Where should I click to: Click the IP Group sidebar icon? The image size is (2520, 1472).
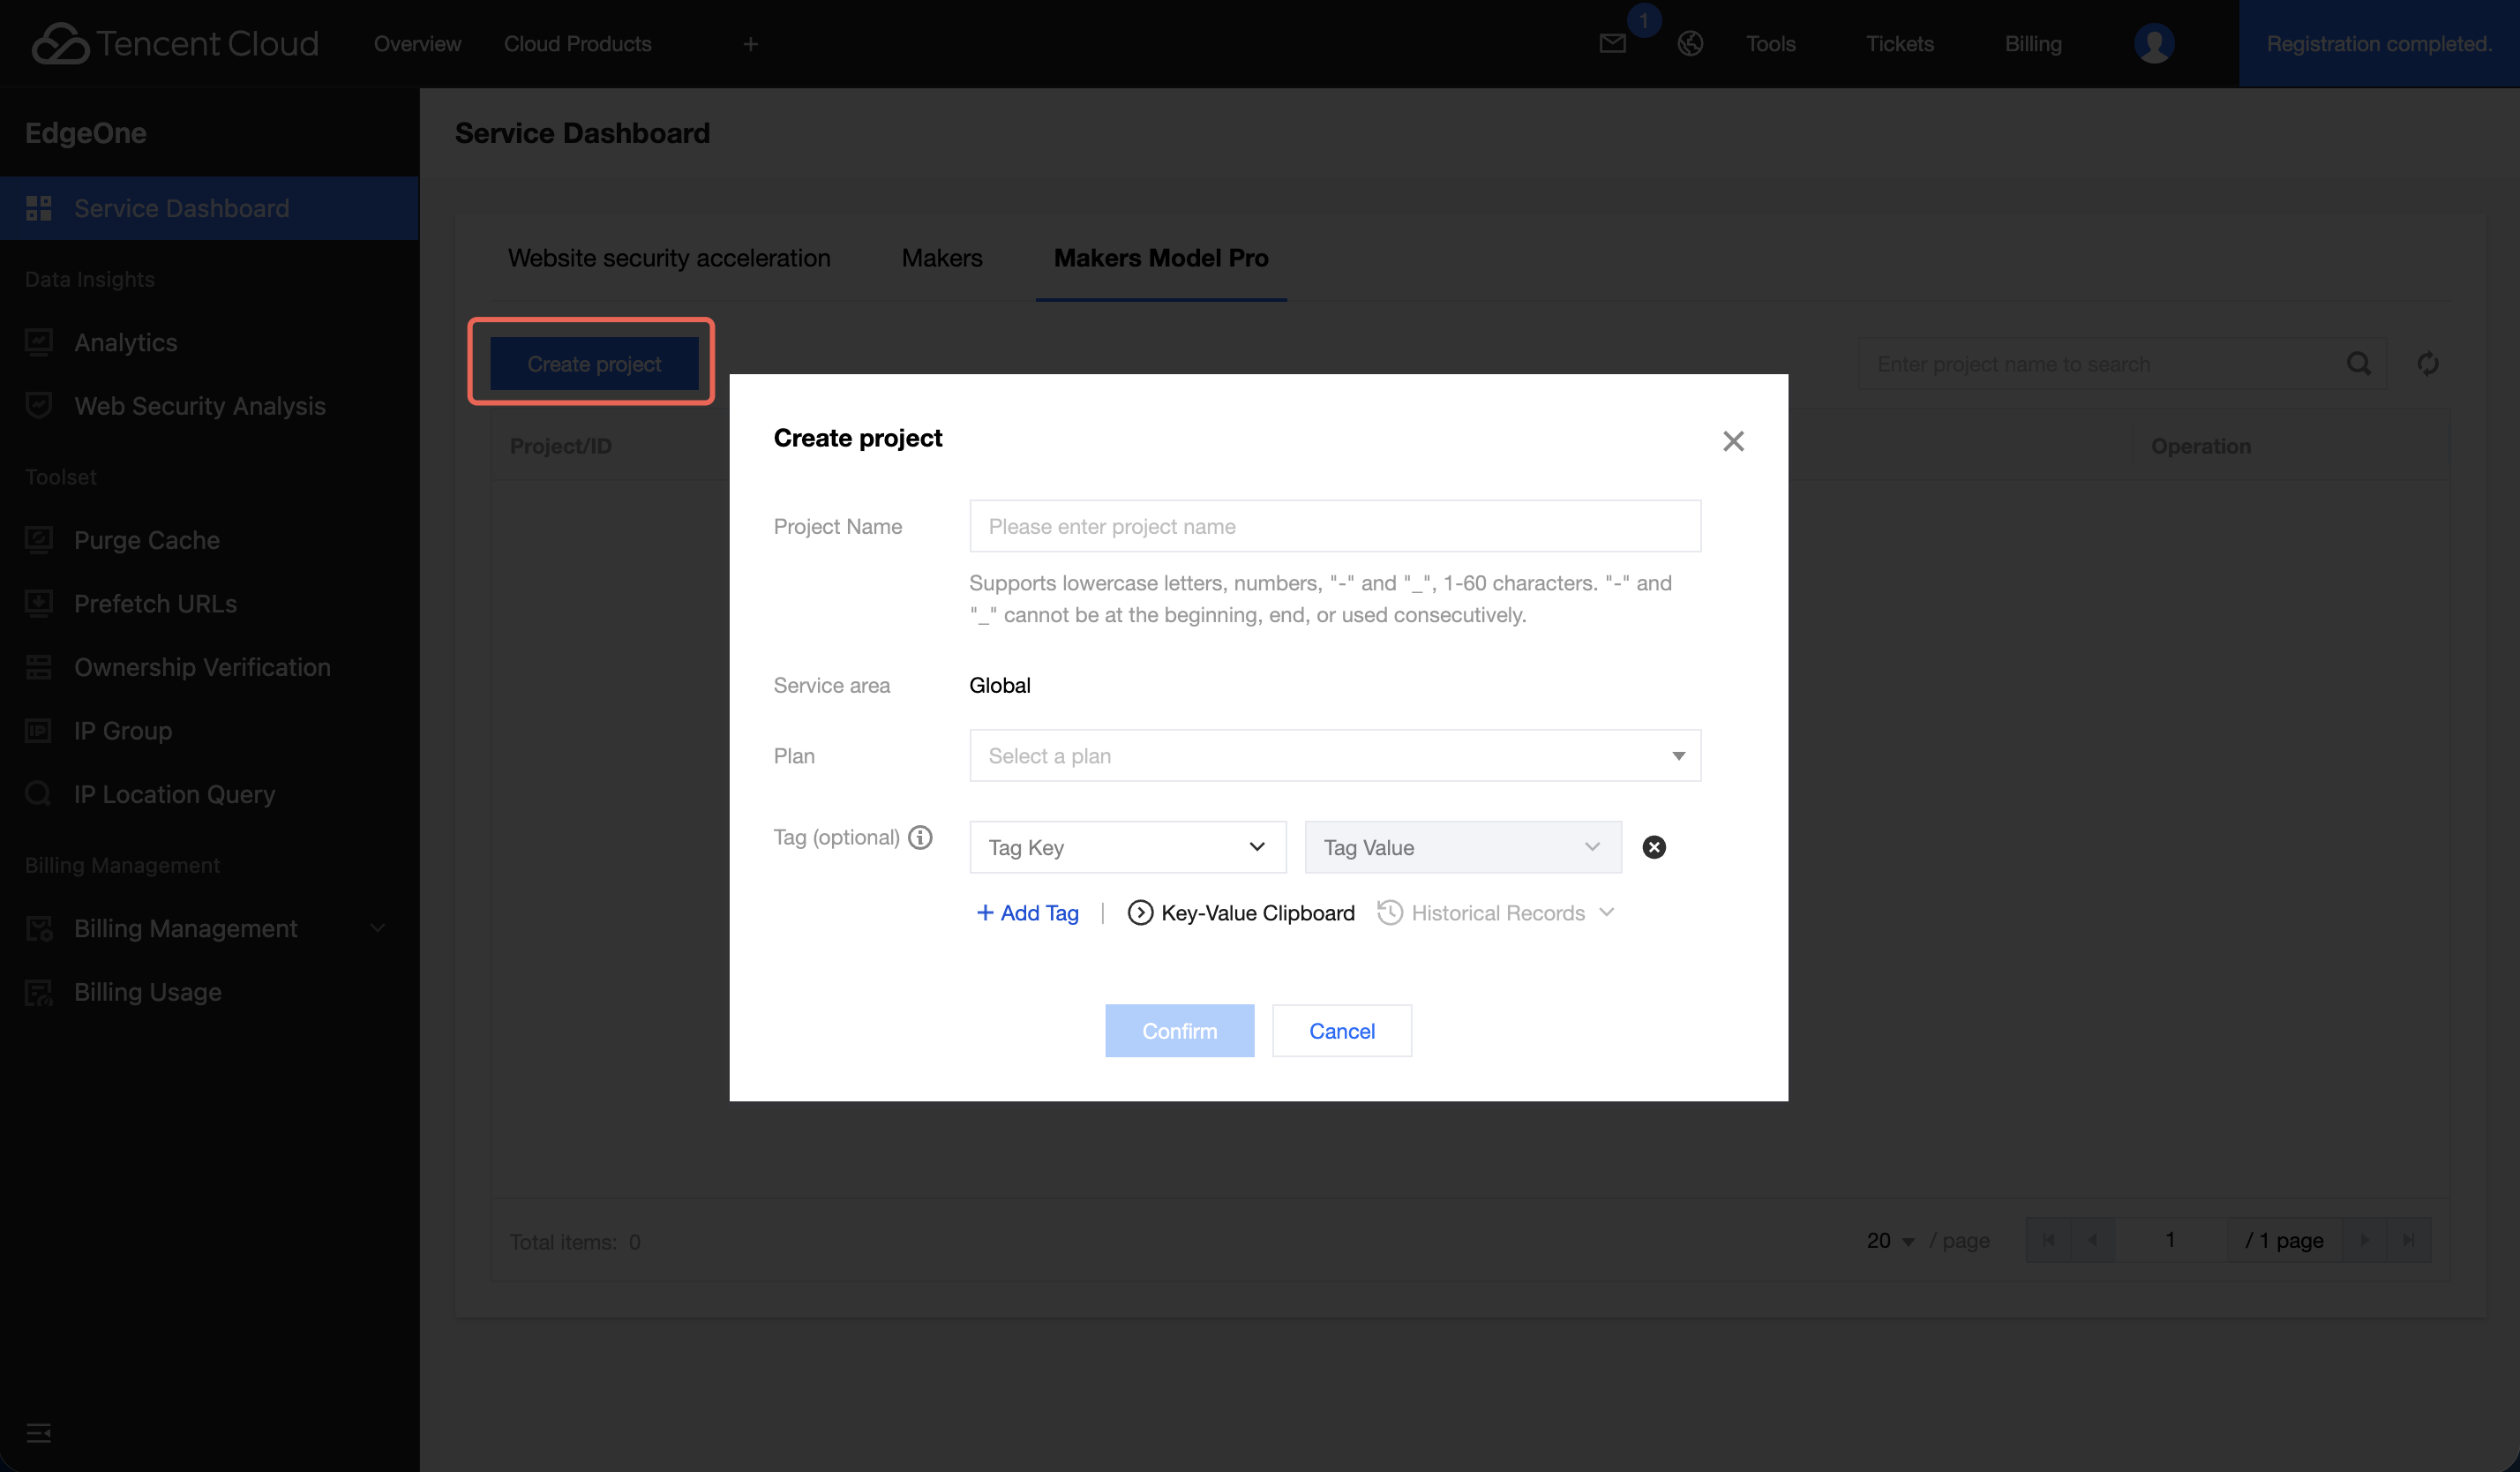click(x=38, y=731)
